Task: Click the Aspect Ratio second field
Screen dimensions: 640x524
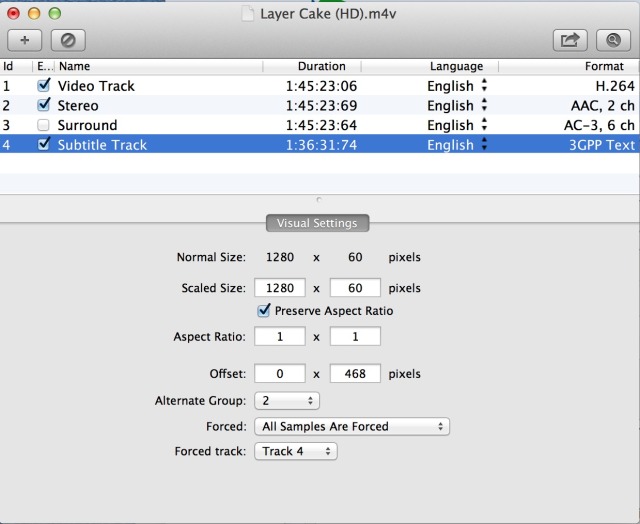Action: 355,336
